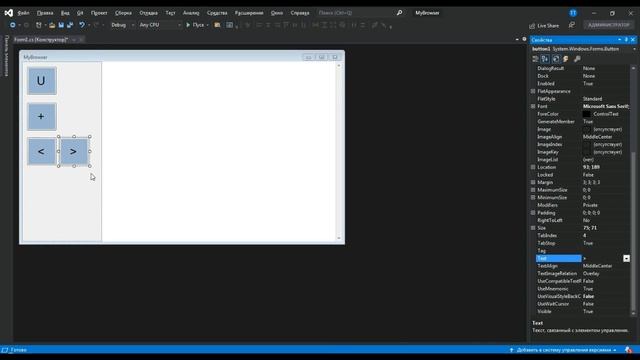This screenshot has width=640, height=360.
Task: Show properties by category icon
Action: pyautogui.click(x=535, y=59)
